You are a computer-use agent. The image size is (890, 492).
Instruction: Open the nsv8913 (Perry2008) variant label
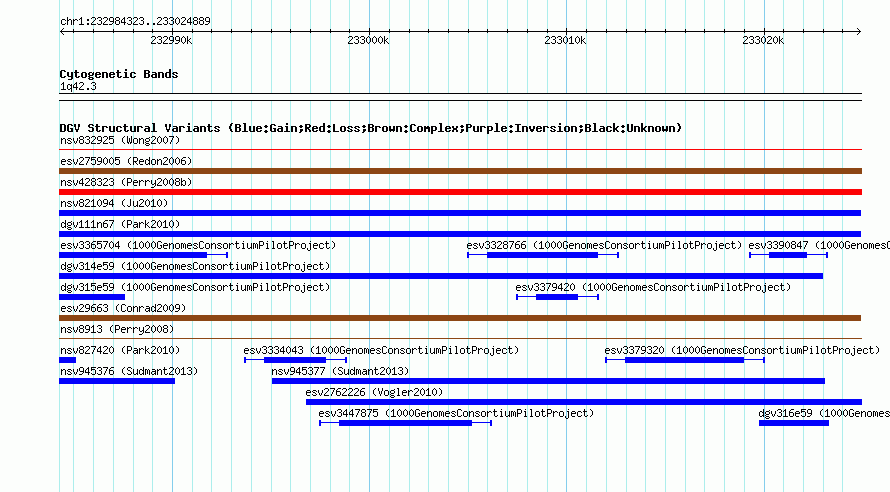(117, 329)
